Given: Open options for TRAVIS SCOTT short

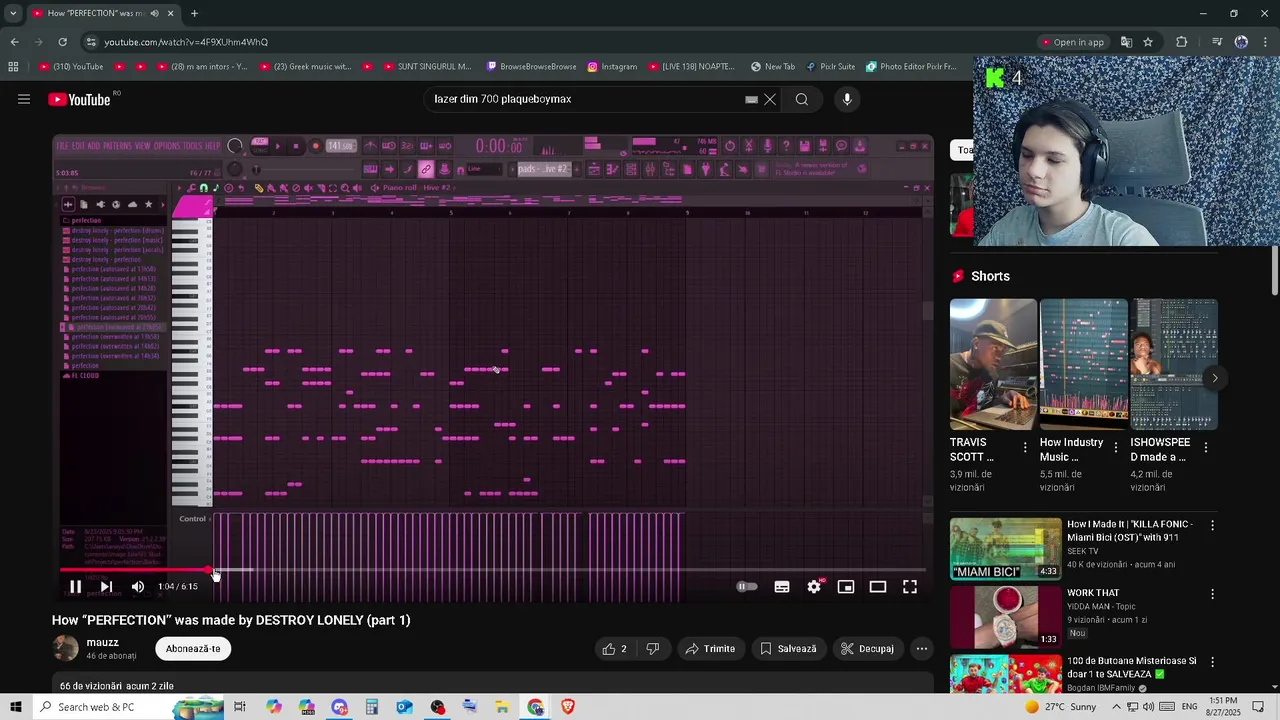Looking at the screenshot, I should point(1025,448).
